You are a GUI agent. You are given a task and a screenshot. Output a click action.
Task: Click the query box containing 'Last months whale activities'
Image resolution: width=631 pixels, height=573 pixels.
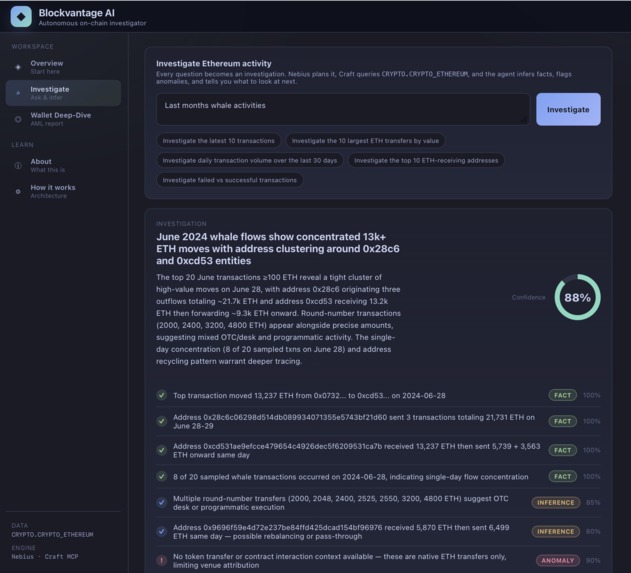(343, 109)
